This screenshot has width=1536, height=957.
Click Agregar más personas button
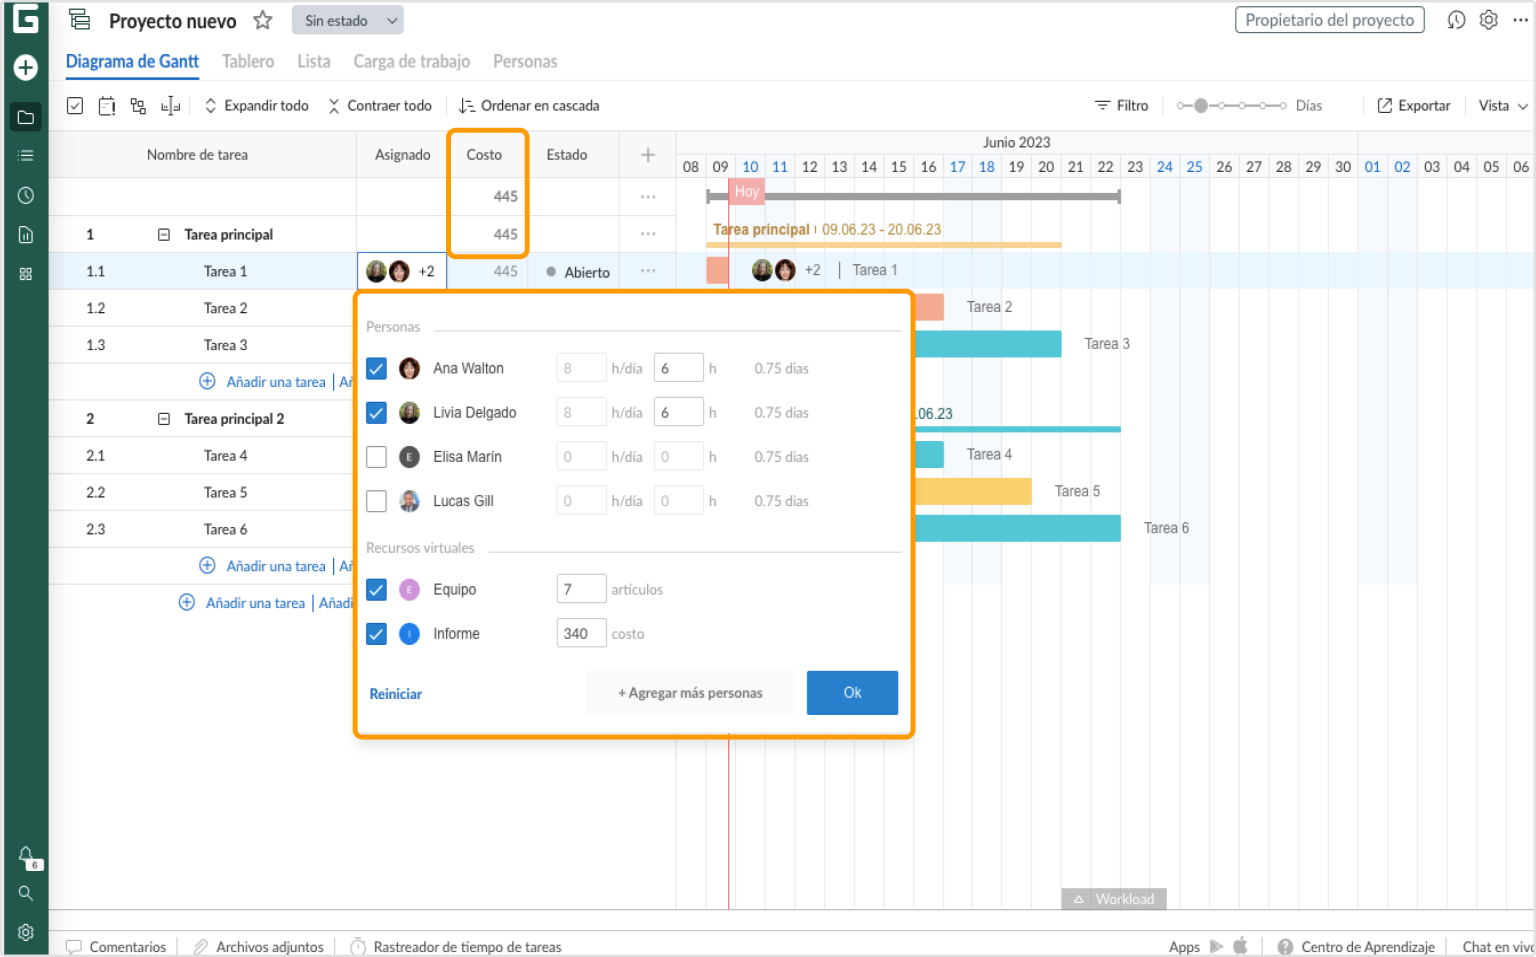(690, 693)
